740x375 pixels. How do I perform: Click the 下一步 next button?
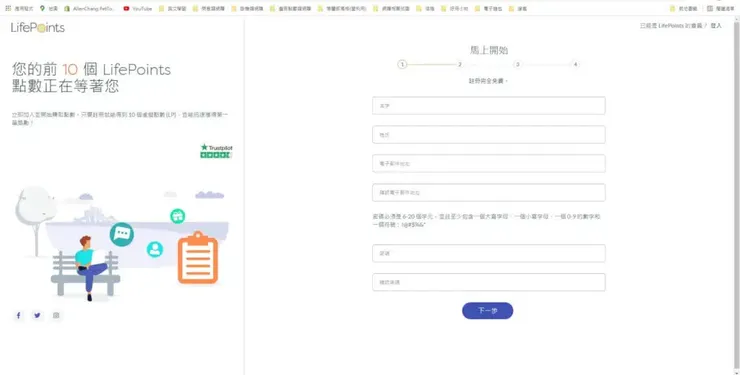pyautogui.click(x=488, y=311)
